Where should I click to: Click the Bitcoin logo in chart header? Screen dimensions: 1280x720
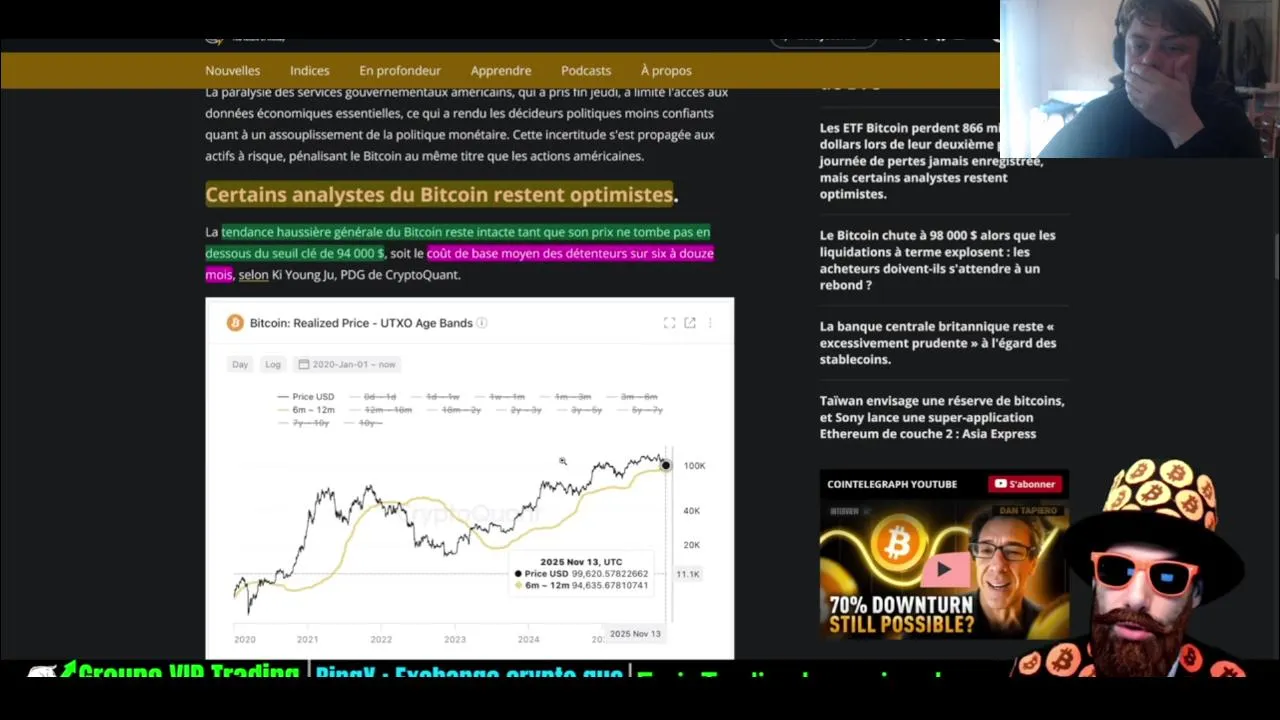[235, 323]
